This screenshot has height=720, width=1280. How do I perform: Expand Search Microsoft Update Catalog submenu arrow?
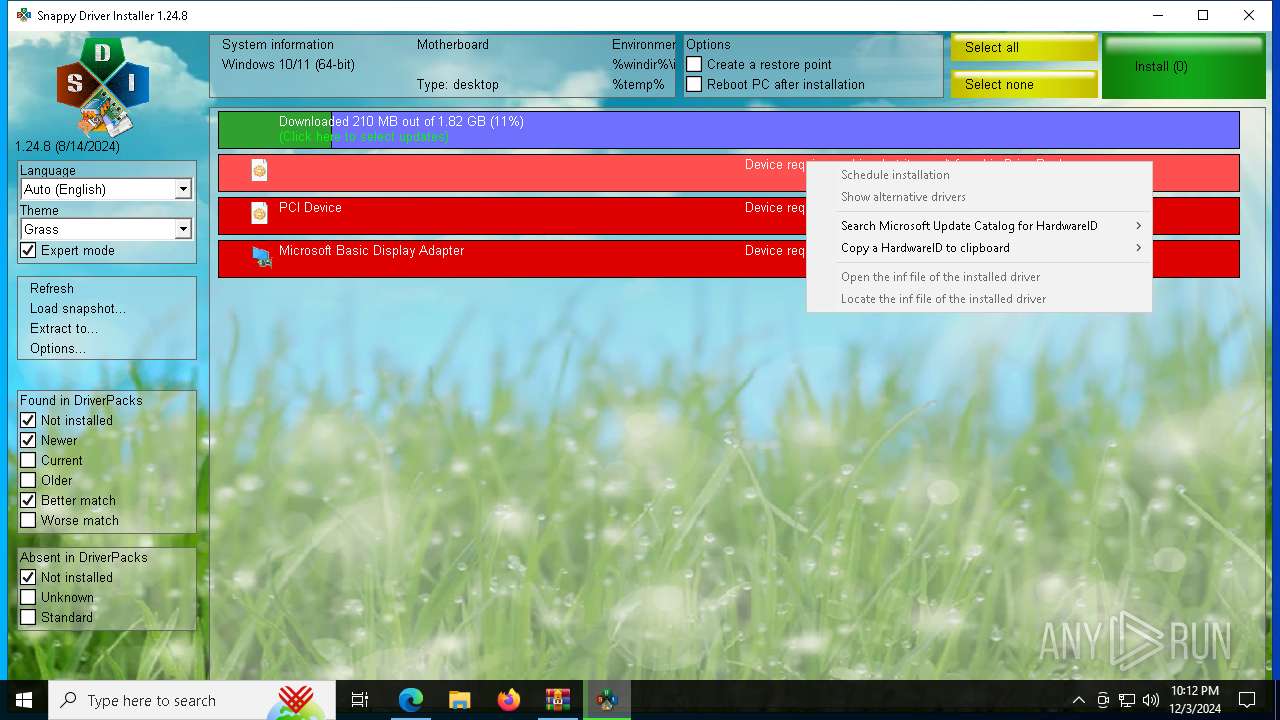click(x=1138, y=226)
